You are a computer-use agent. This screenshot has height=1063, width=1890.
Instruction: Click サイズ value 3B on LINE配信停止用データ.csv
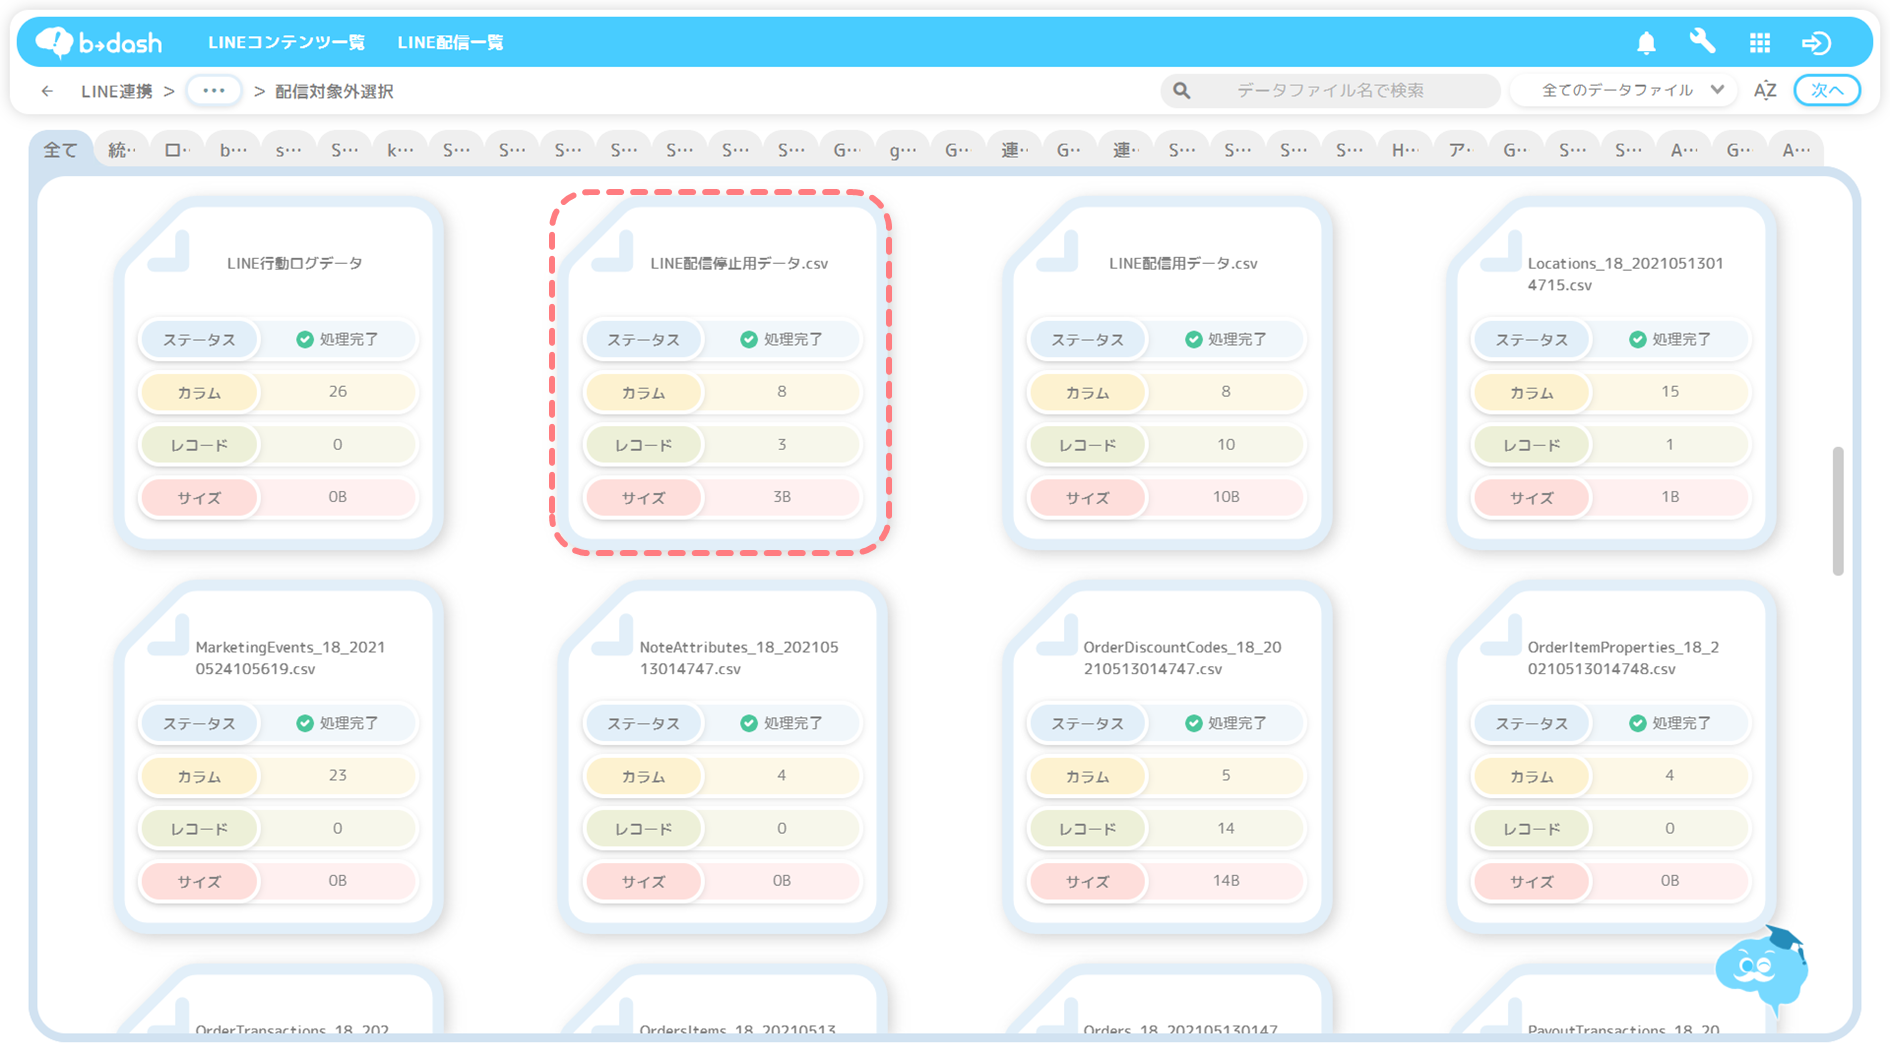(x=781, y=497)
